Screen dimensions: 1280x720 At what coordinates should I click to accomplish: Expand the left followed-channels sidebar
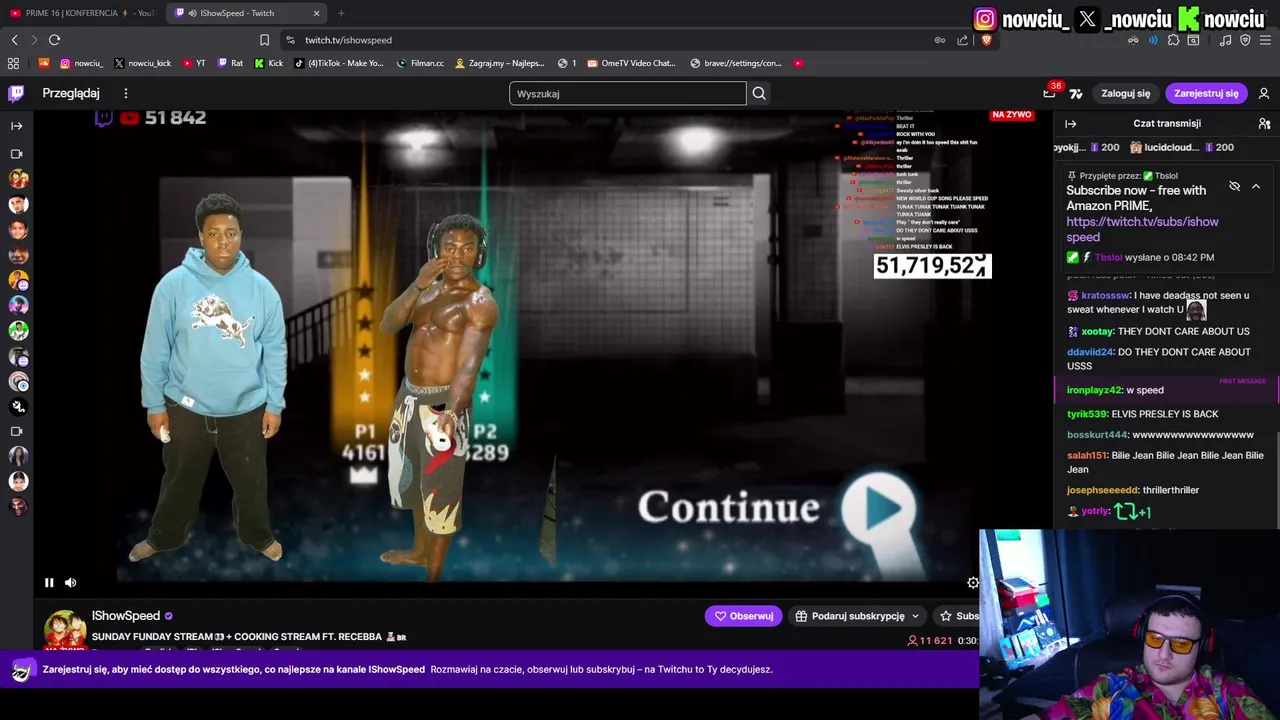pos(16,126)
